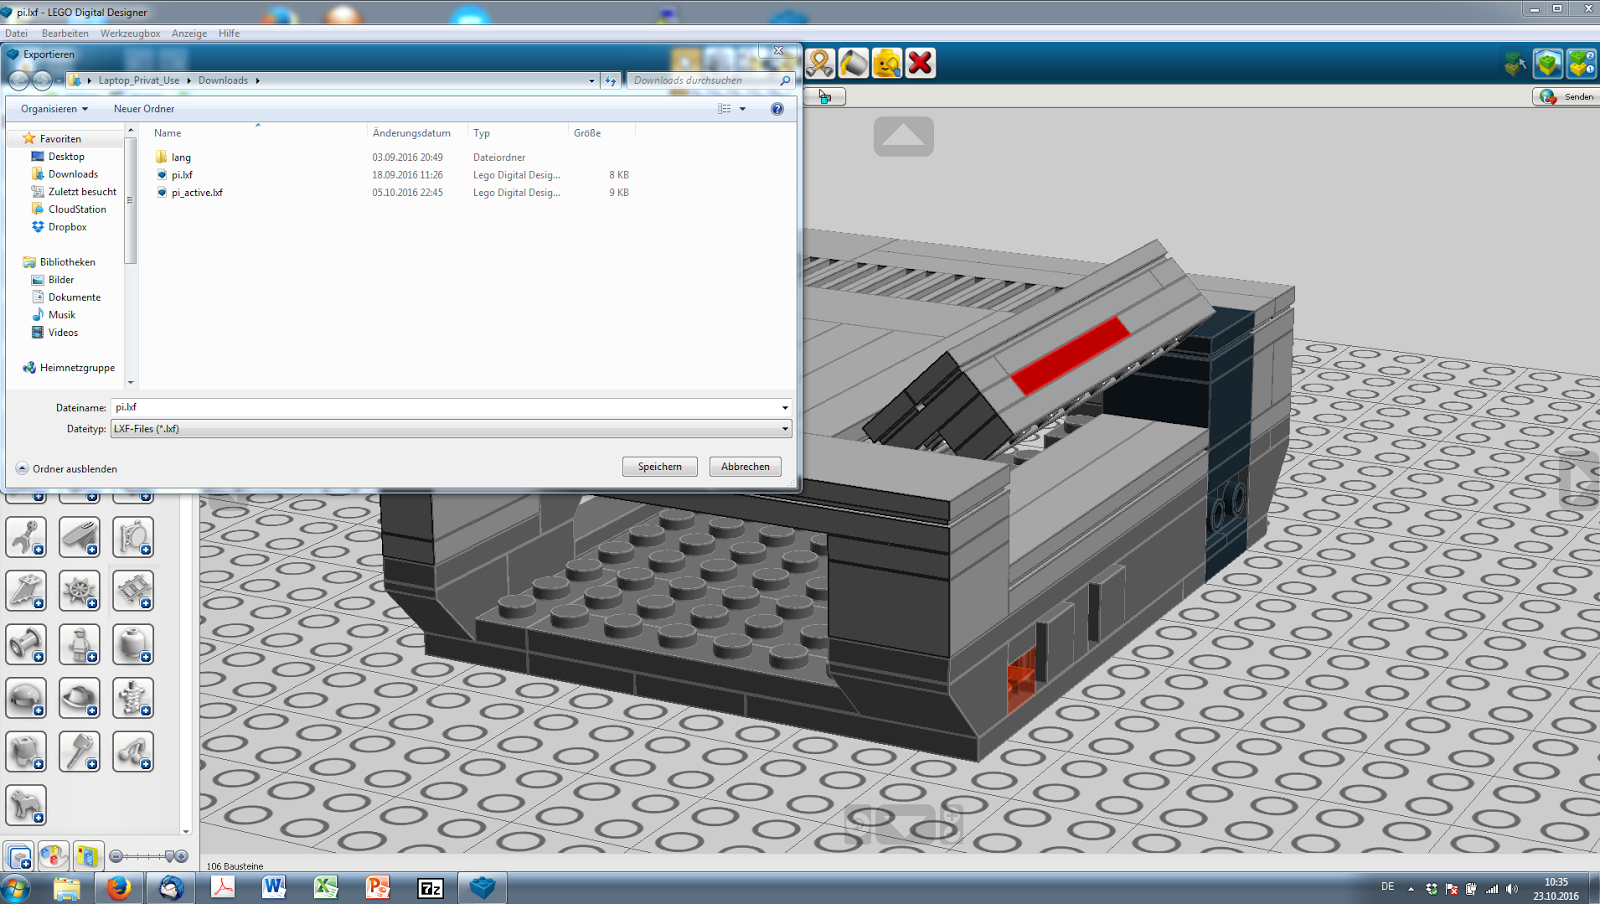Open the view options dropdown arrow

coord(742,109)
